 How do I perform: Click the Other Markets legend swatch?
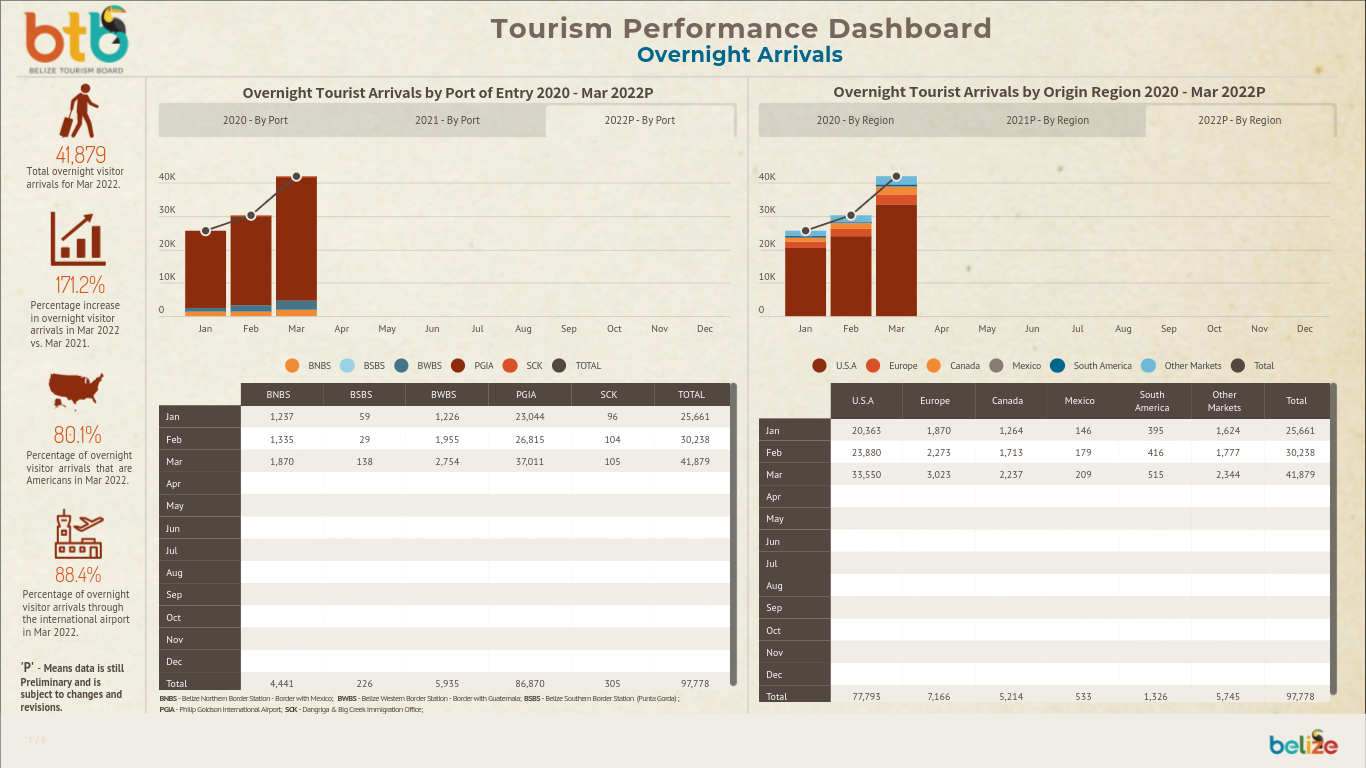[x=1148, y=366]
